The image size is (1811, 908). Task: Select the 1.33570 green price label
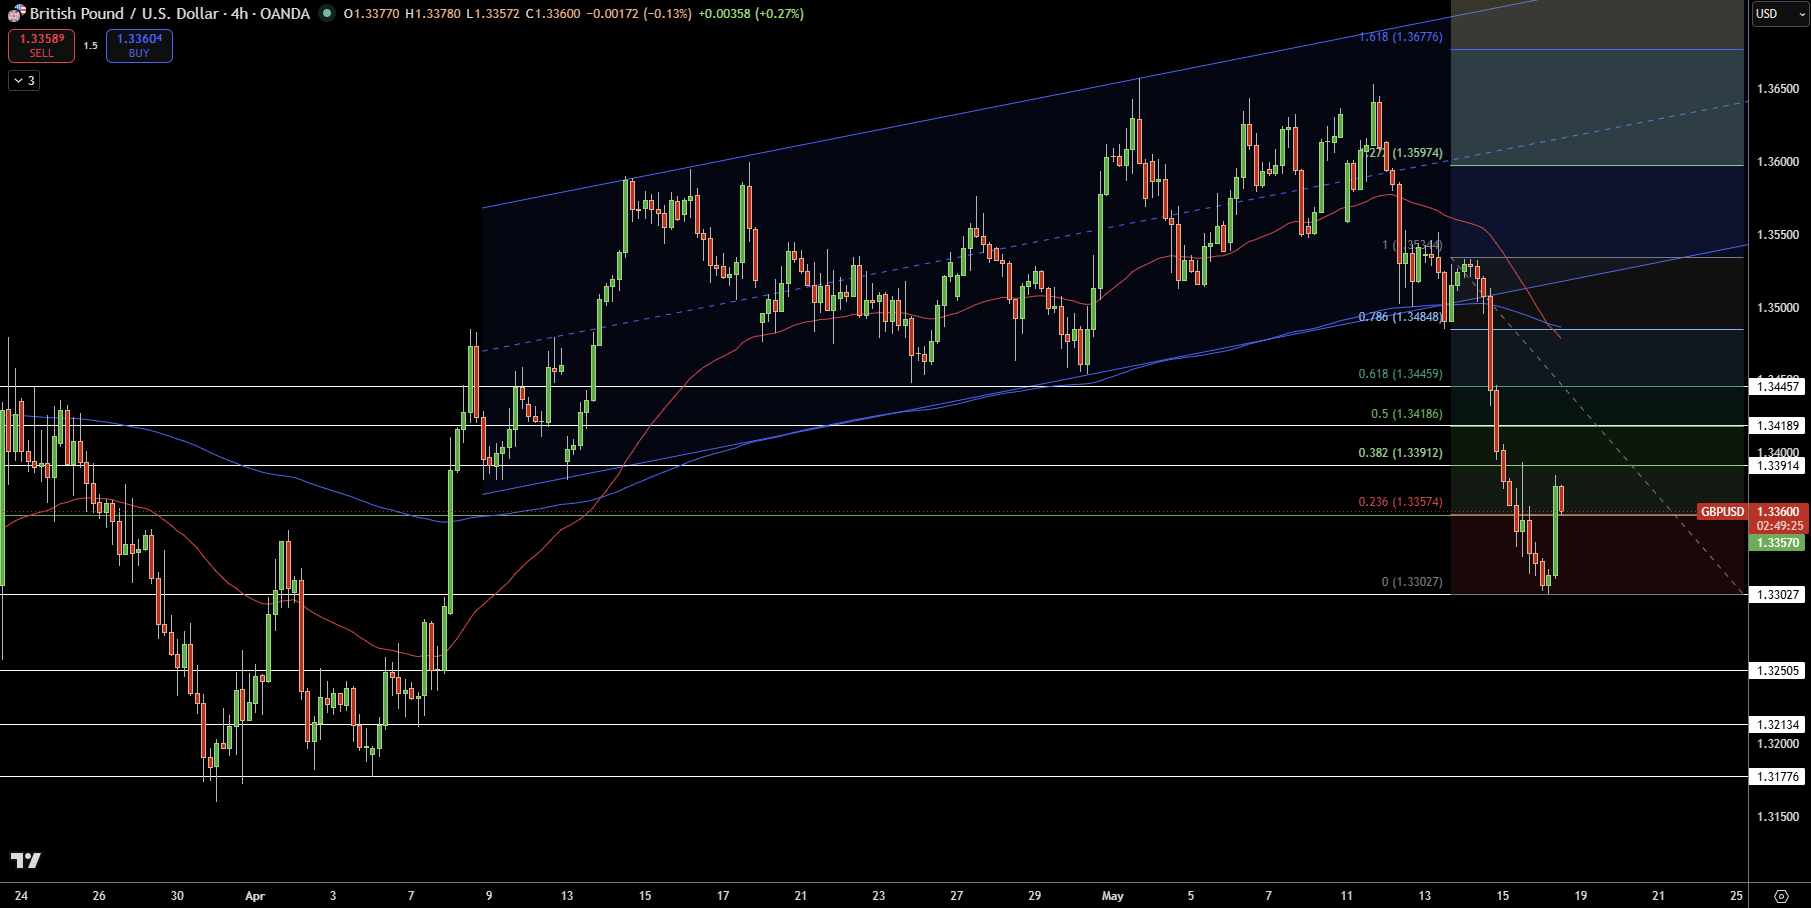pos(1778,543)
